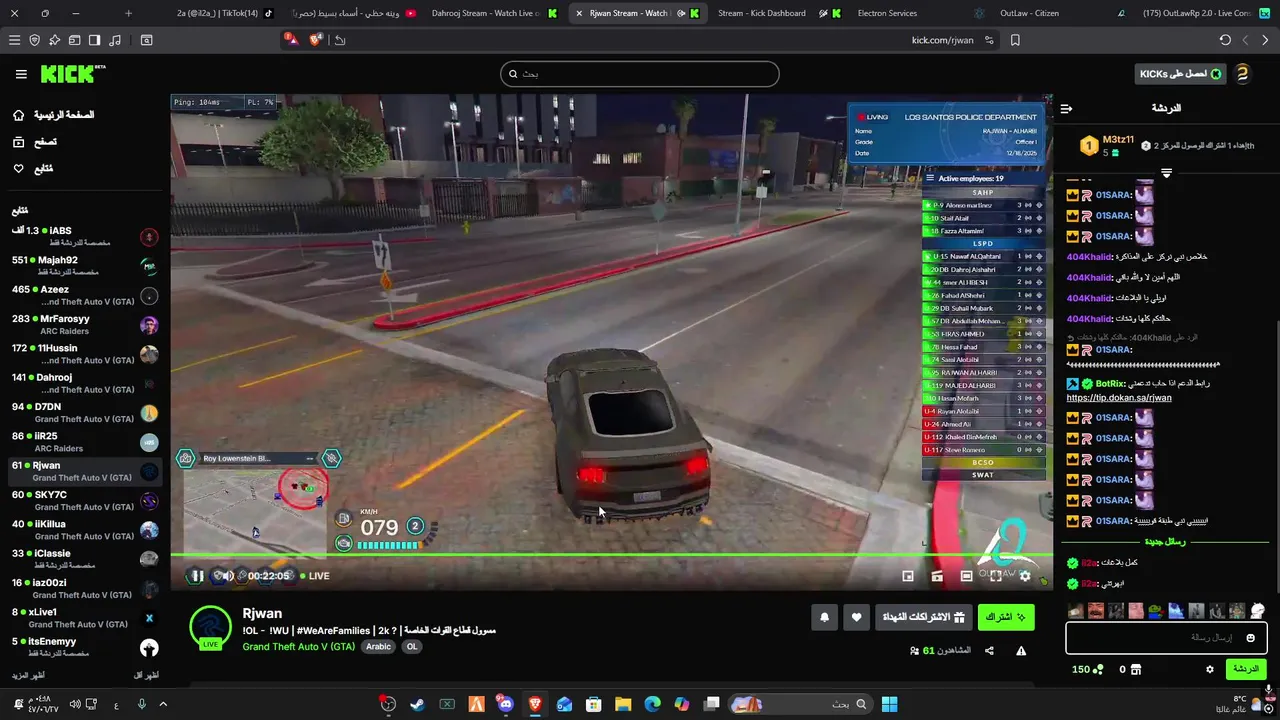Bookmark this page in address bar
Image resolution: width=1280 pixels, height=720 pixels.
pyautogui.click(x=1015, y=40)
